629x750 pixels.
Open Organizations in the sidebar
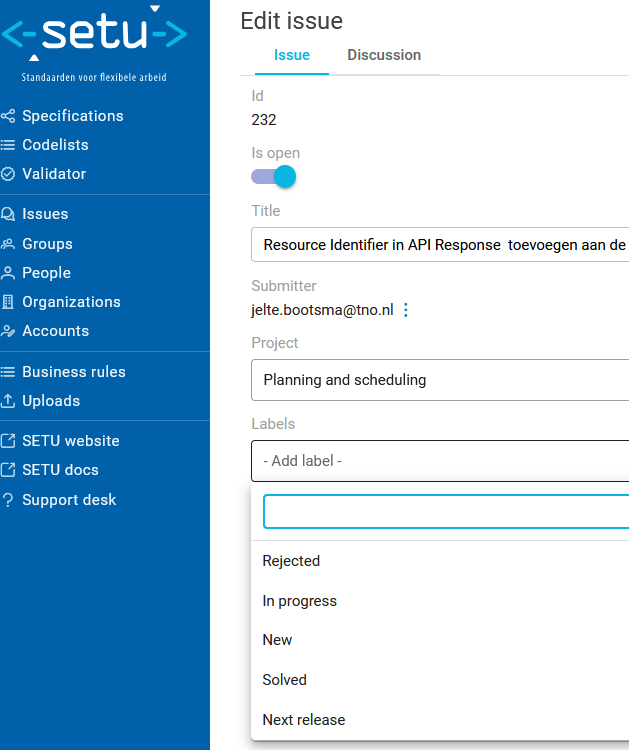coord(71,302)
